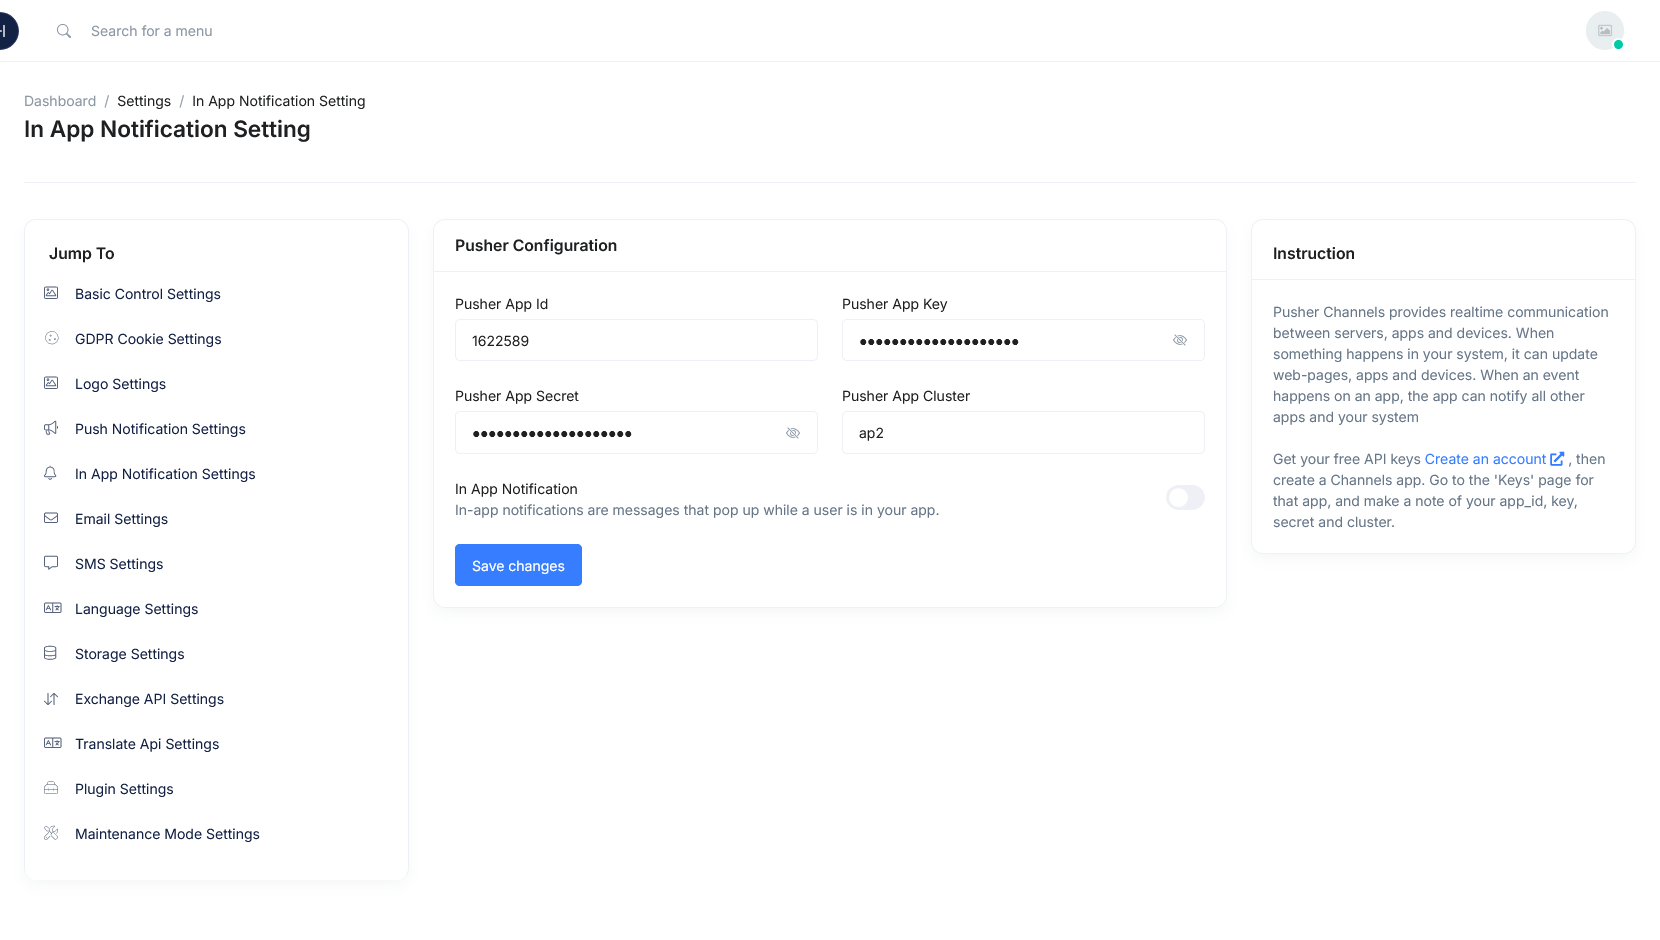Open the user avatar in top bar
This screenshot has height=940, width=1660.
click(x=1605, y=31)
